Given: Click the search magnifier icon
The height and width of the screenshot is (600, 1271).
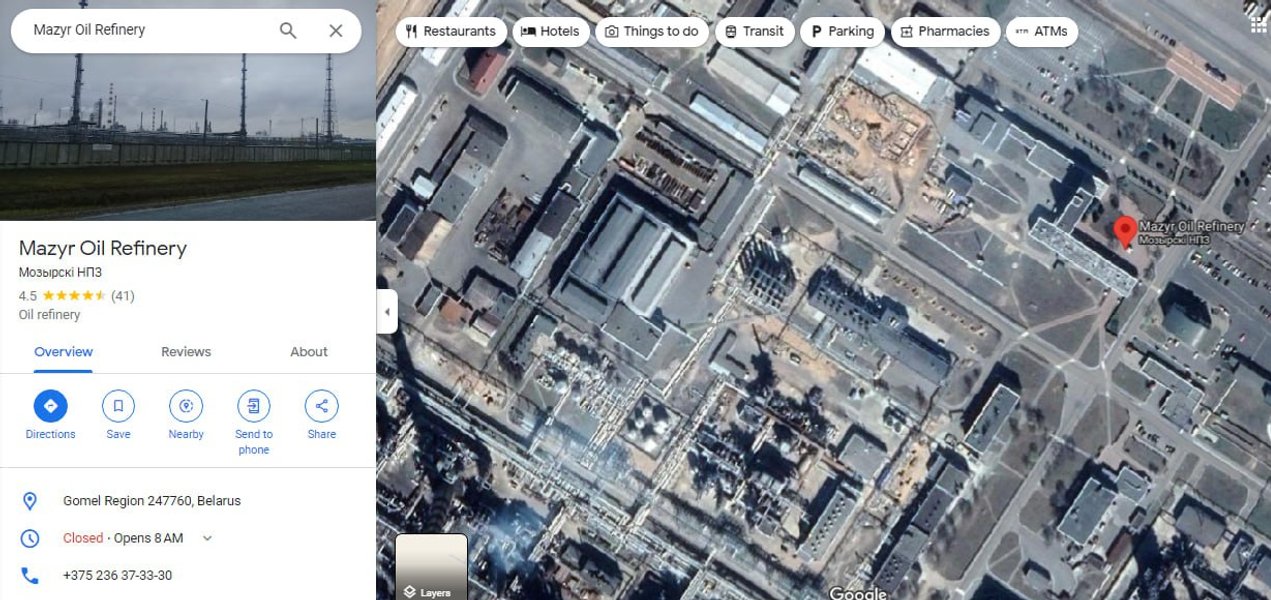Looking at the screenshot, I should [288, 31].
